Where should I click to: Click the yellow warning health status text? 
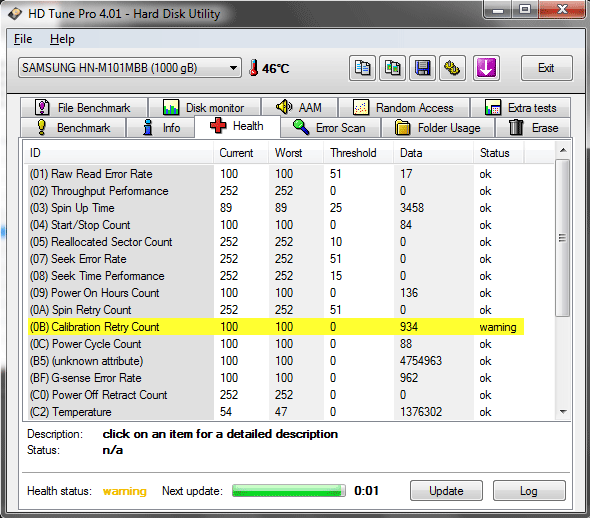pos(125,491)
